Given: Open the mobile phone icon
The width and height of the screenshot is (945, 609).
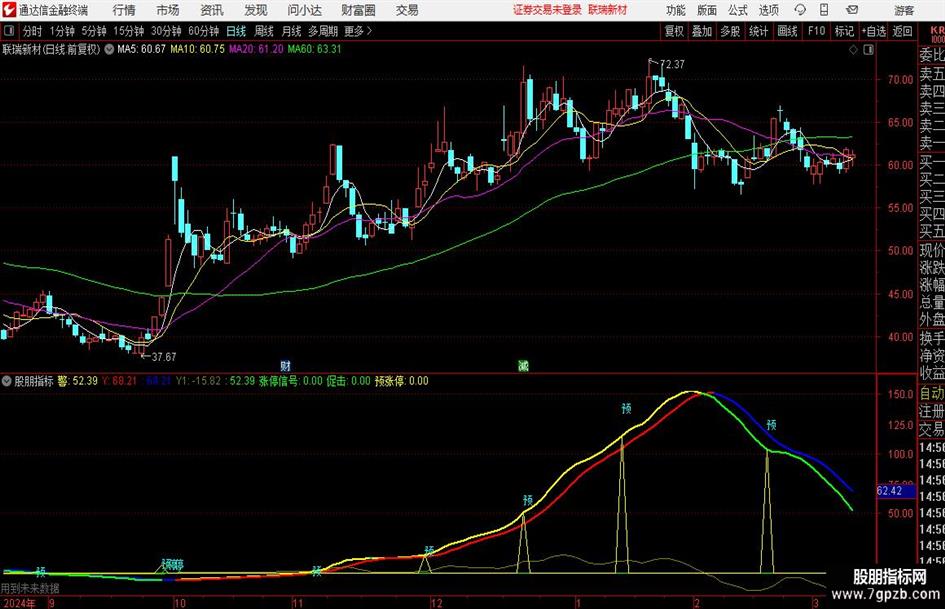Looking at the screenshot, I should [824, 10].
